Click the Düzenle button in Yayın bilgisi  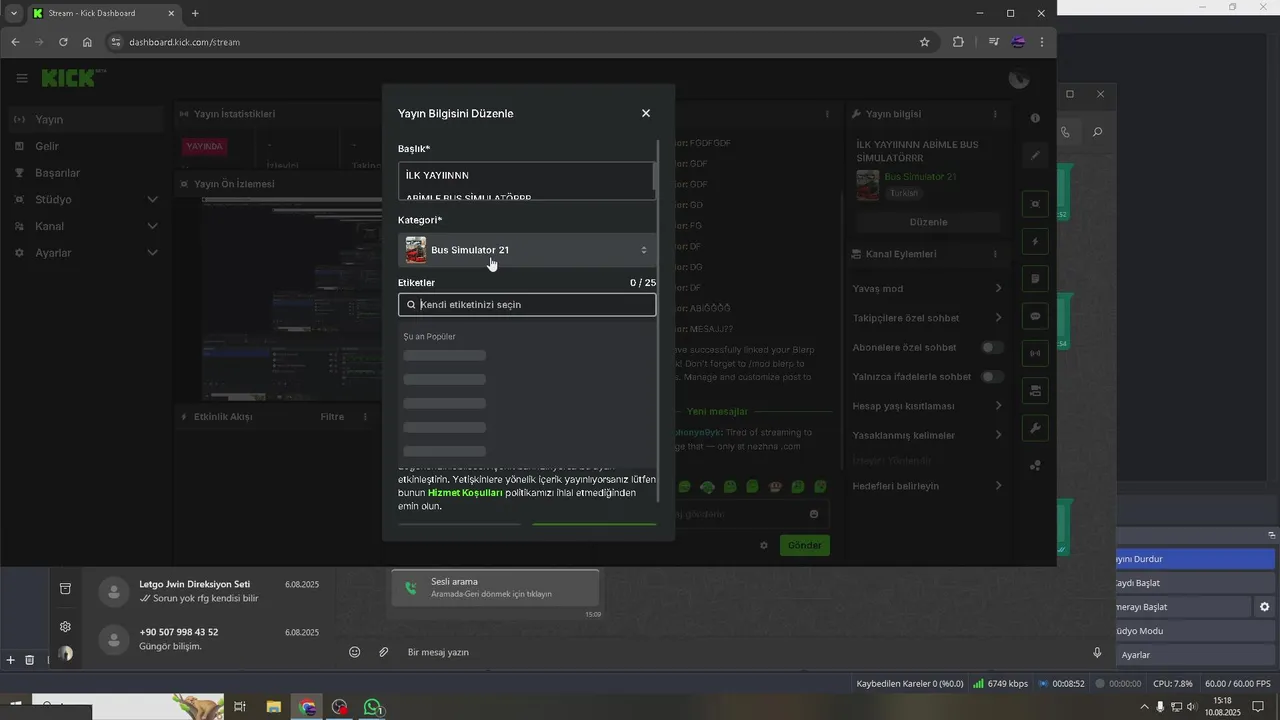[x=928, y=222]
